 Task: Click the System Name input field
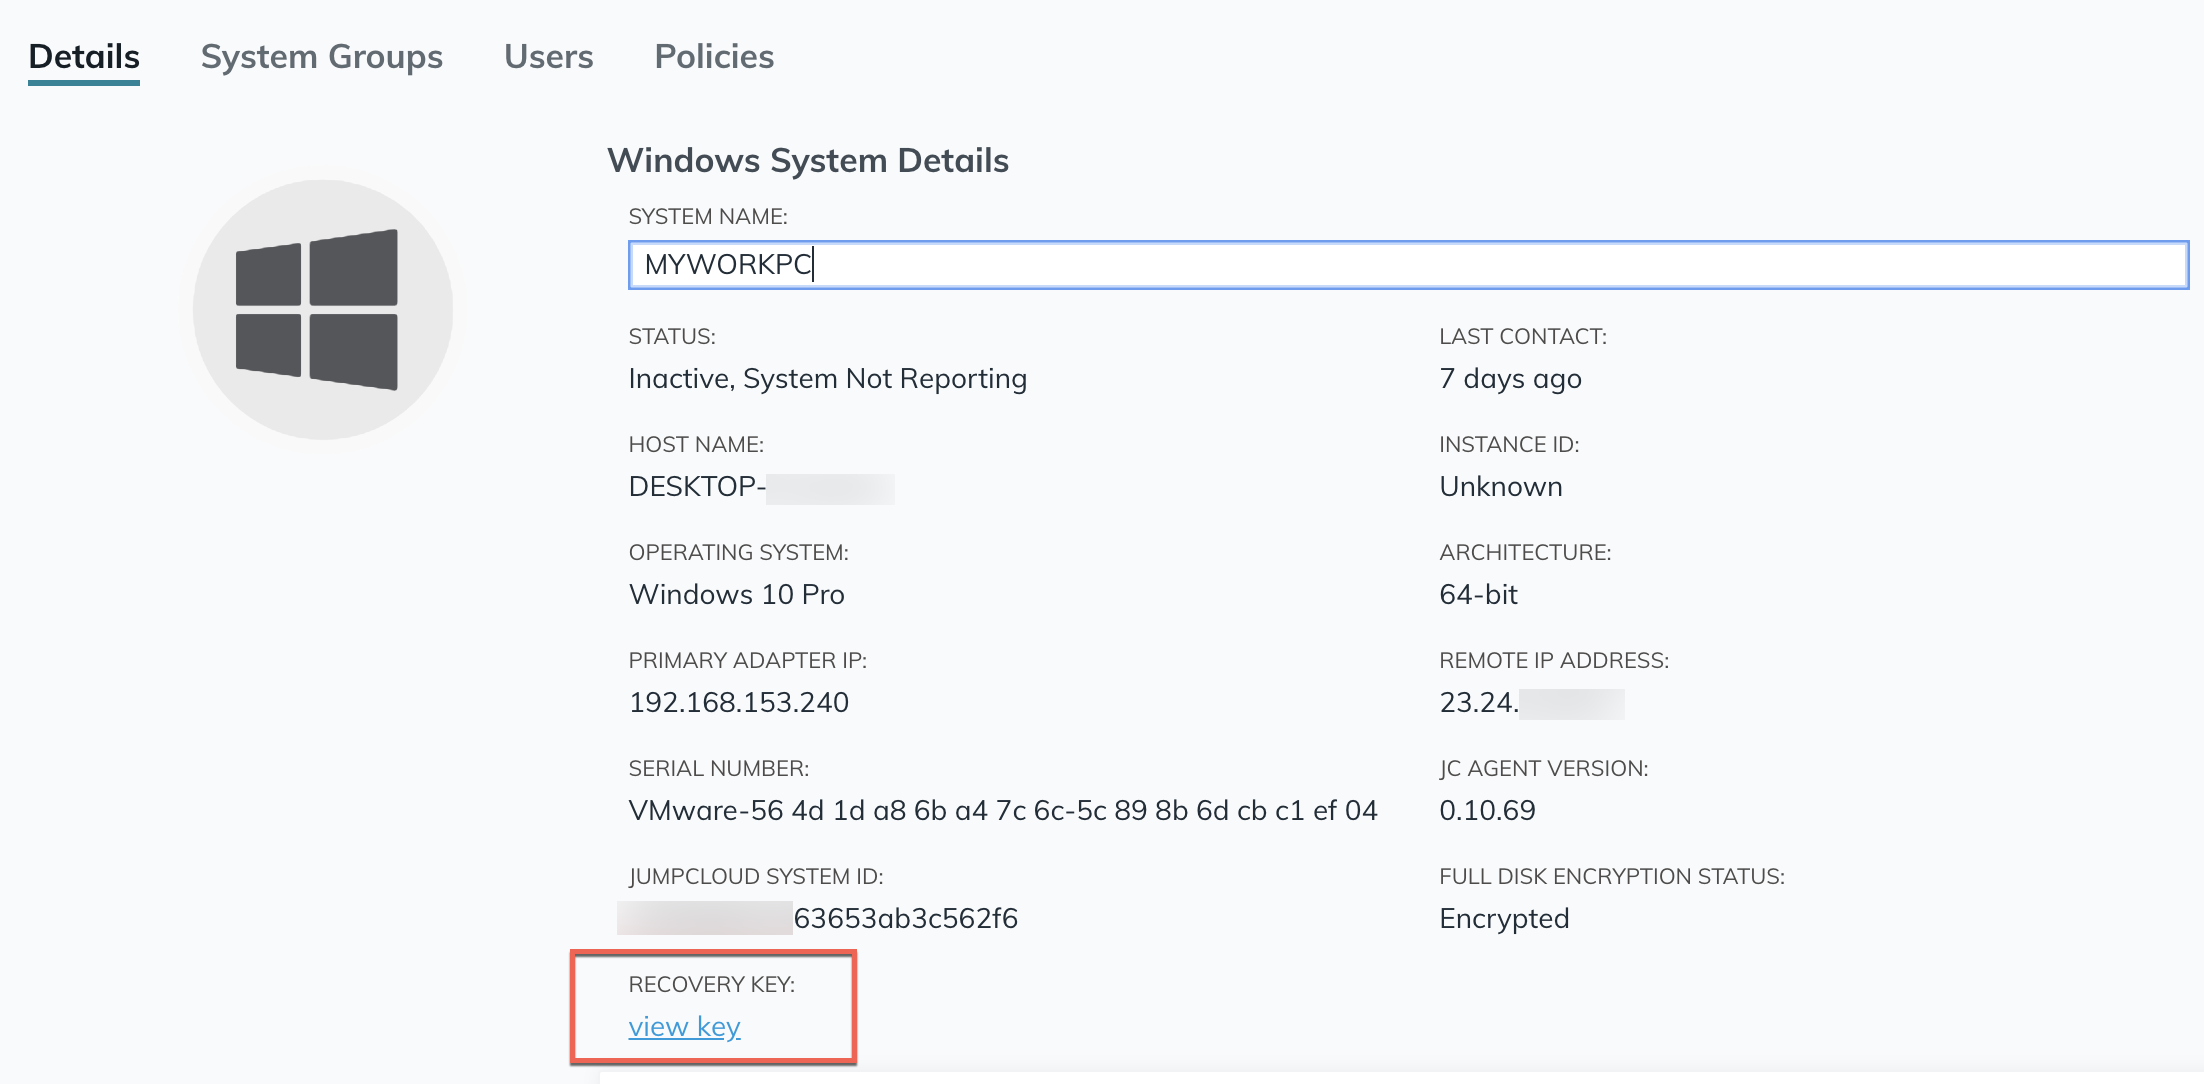coord(1408,265)
